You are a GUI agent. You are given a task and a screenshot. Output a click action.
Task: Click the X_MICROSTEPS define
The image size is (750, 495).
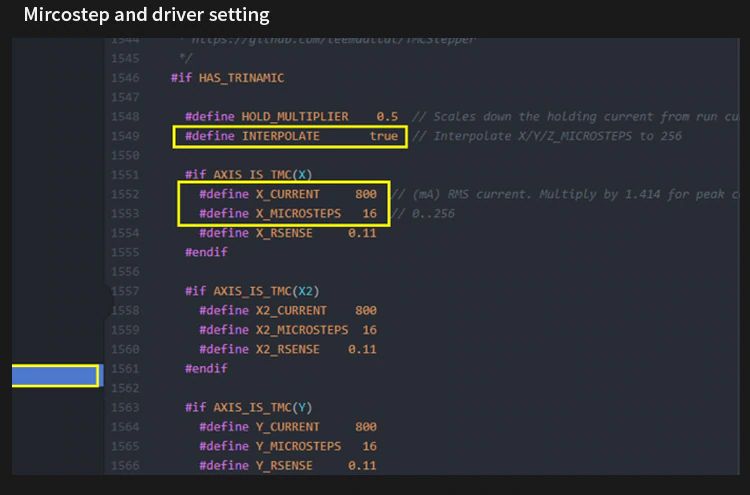point(288,213)
